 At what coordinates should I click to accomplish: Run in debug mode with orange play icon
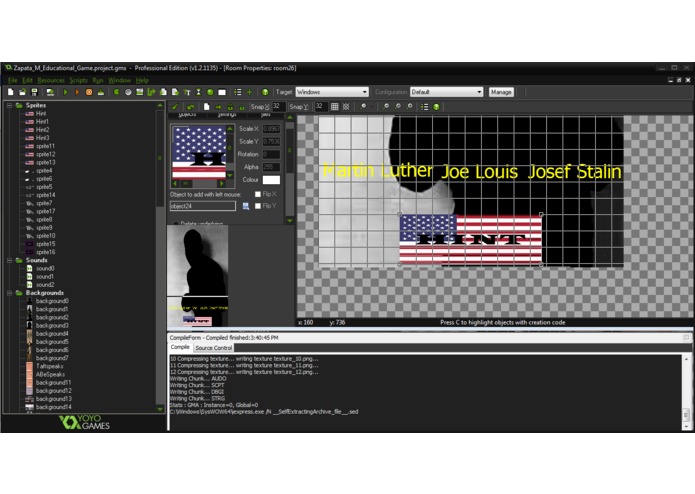77,92
